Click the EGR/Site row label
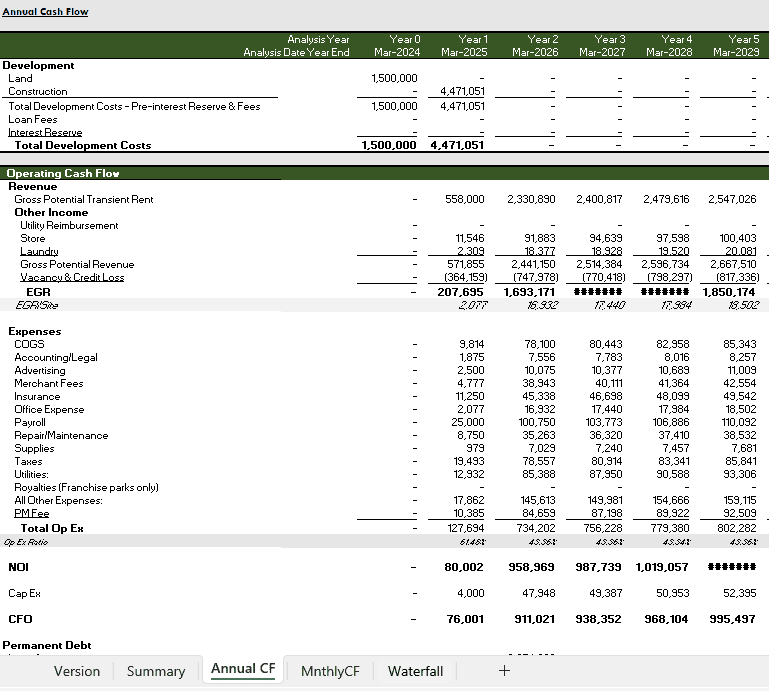The height and width of the screenshot is (691, 769). pyautogui.click(x=37, y=305)
